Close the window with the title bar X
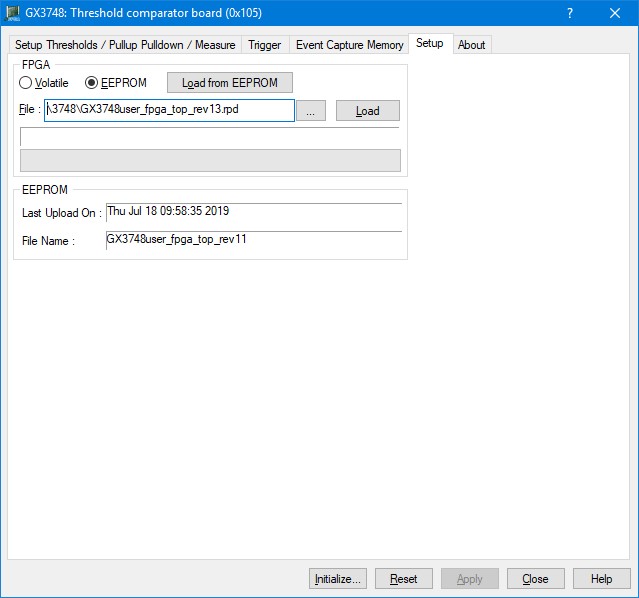 (x=615, y=13)
